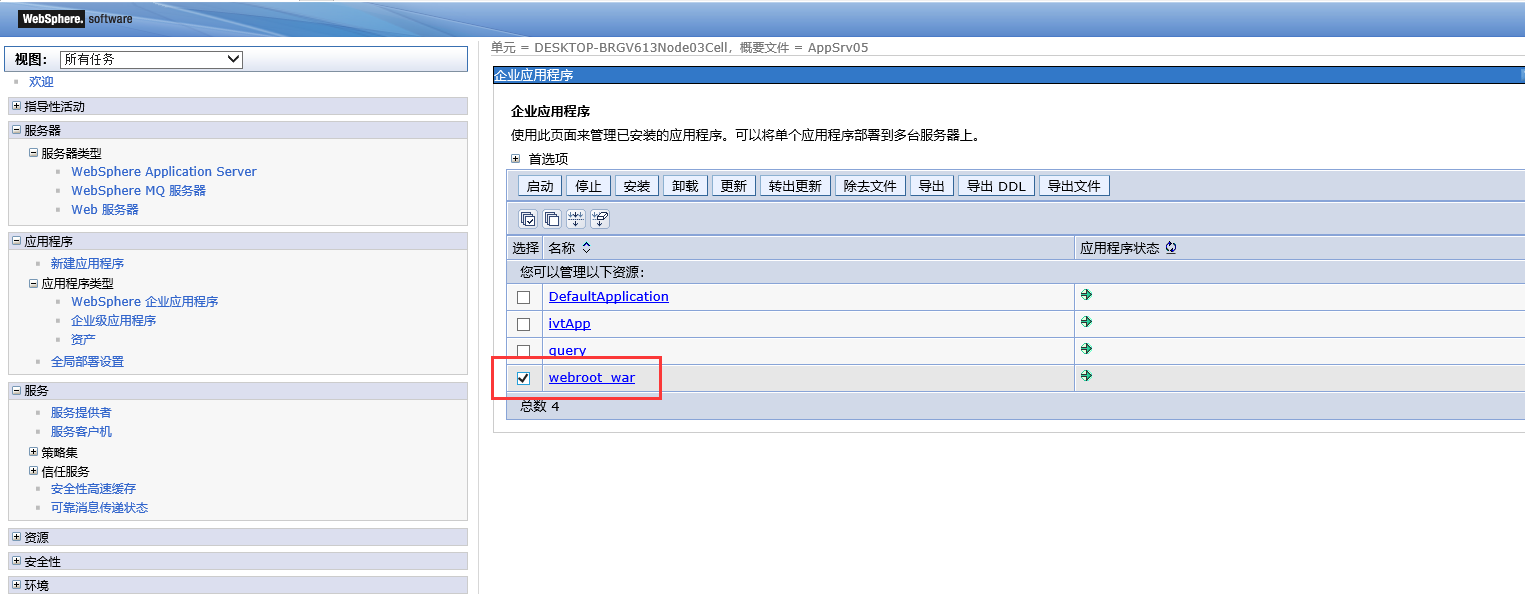
Task: Click the 除去文件 remove file button
Action: (x=870, y=186)
